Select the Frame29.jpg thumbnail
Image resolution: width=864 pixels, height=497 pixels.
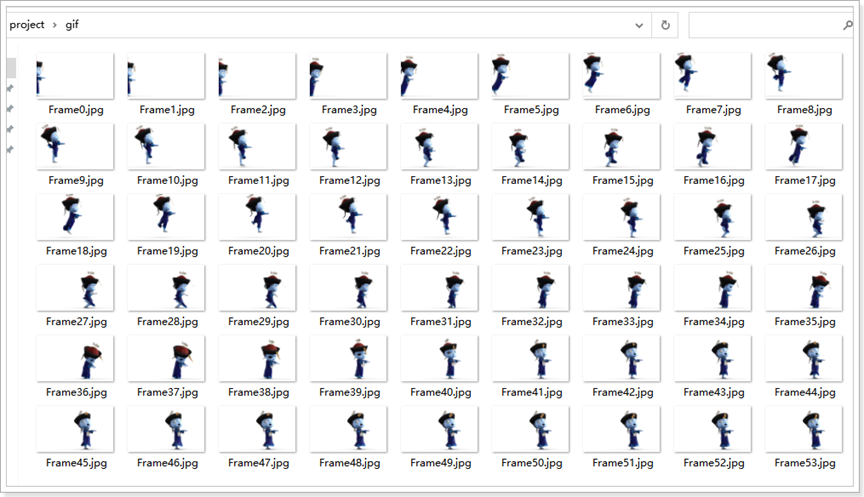(x=257, y=288)
